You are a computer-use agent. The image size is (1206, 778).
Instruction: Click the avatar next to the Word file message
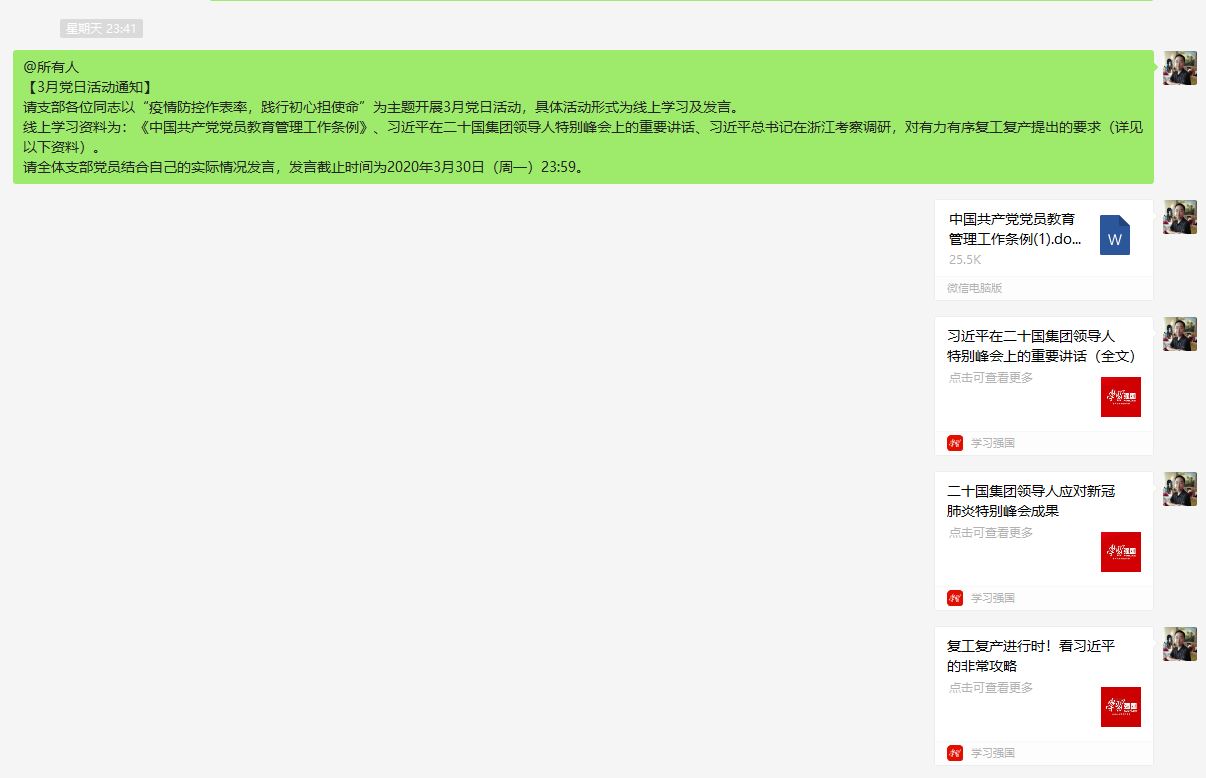tap(1180, 217)
